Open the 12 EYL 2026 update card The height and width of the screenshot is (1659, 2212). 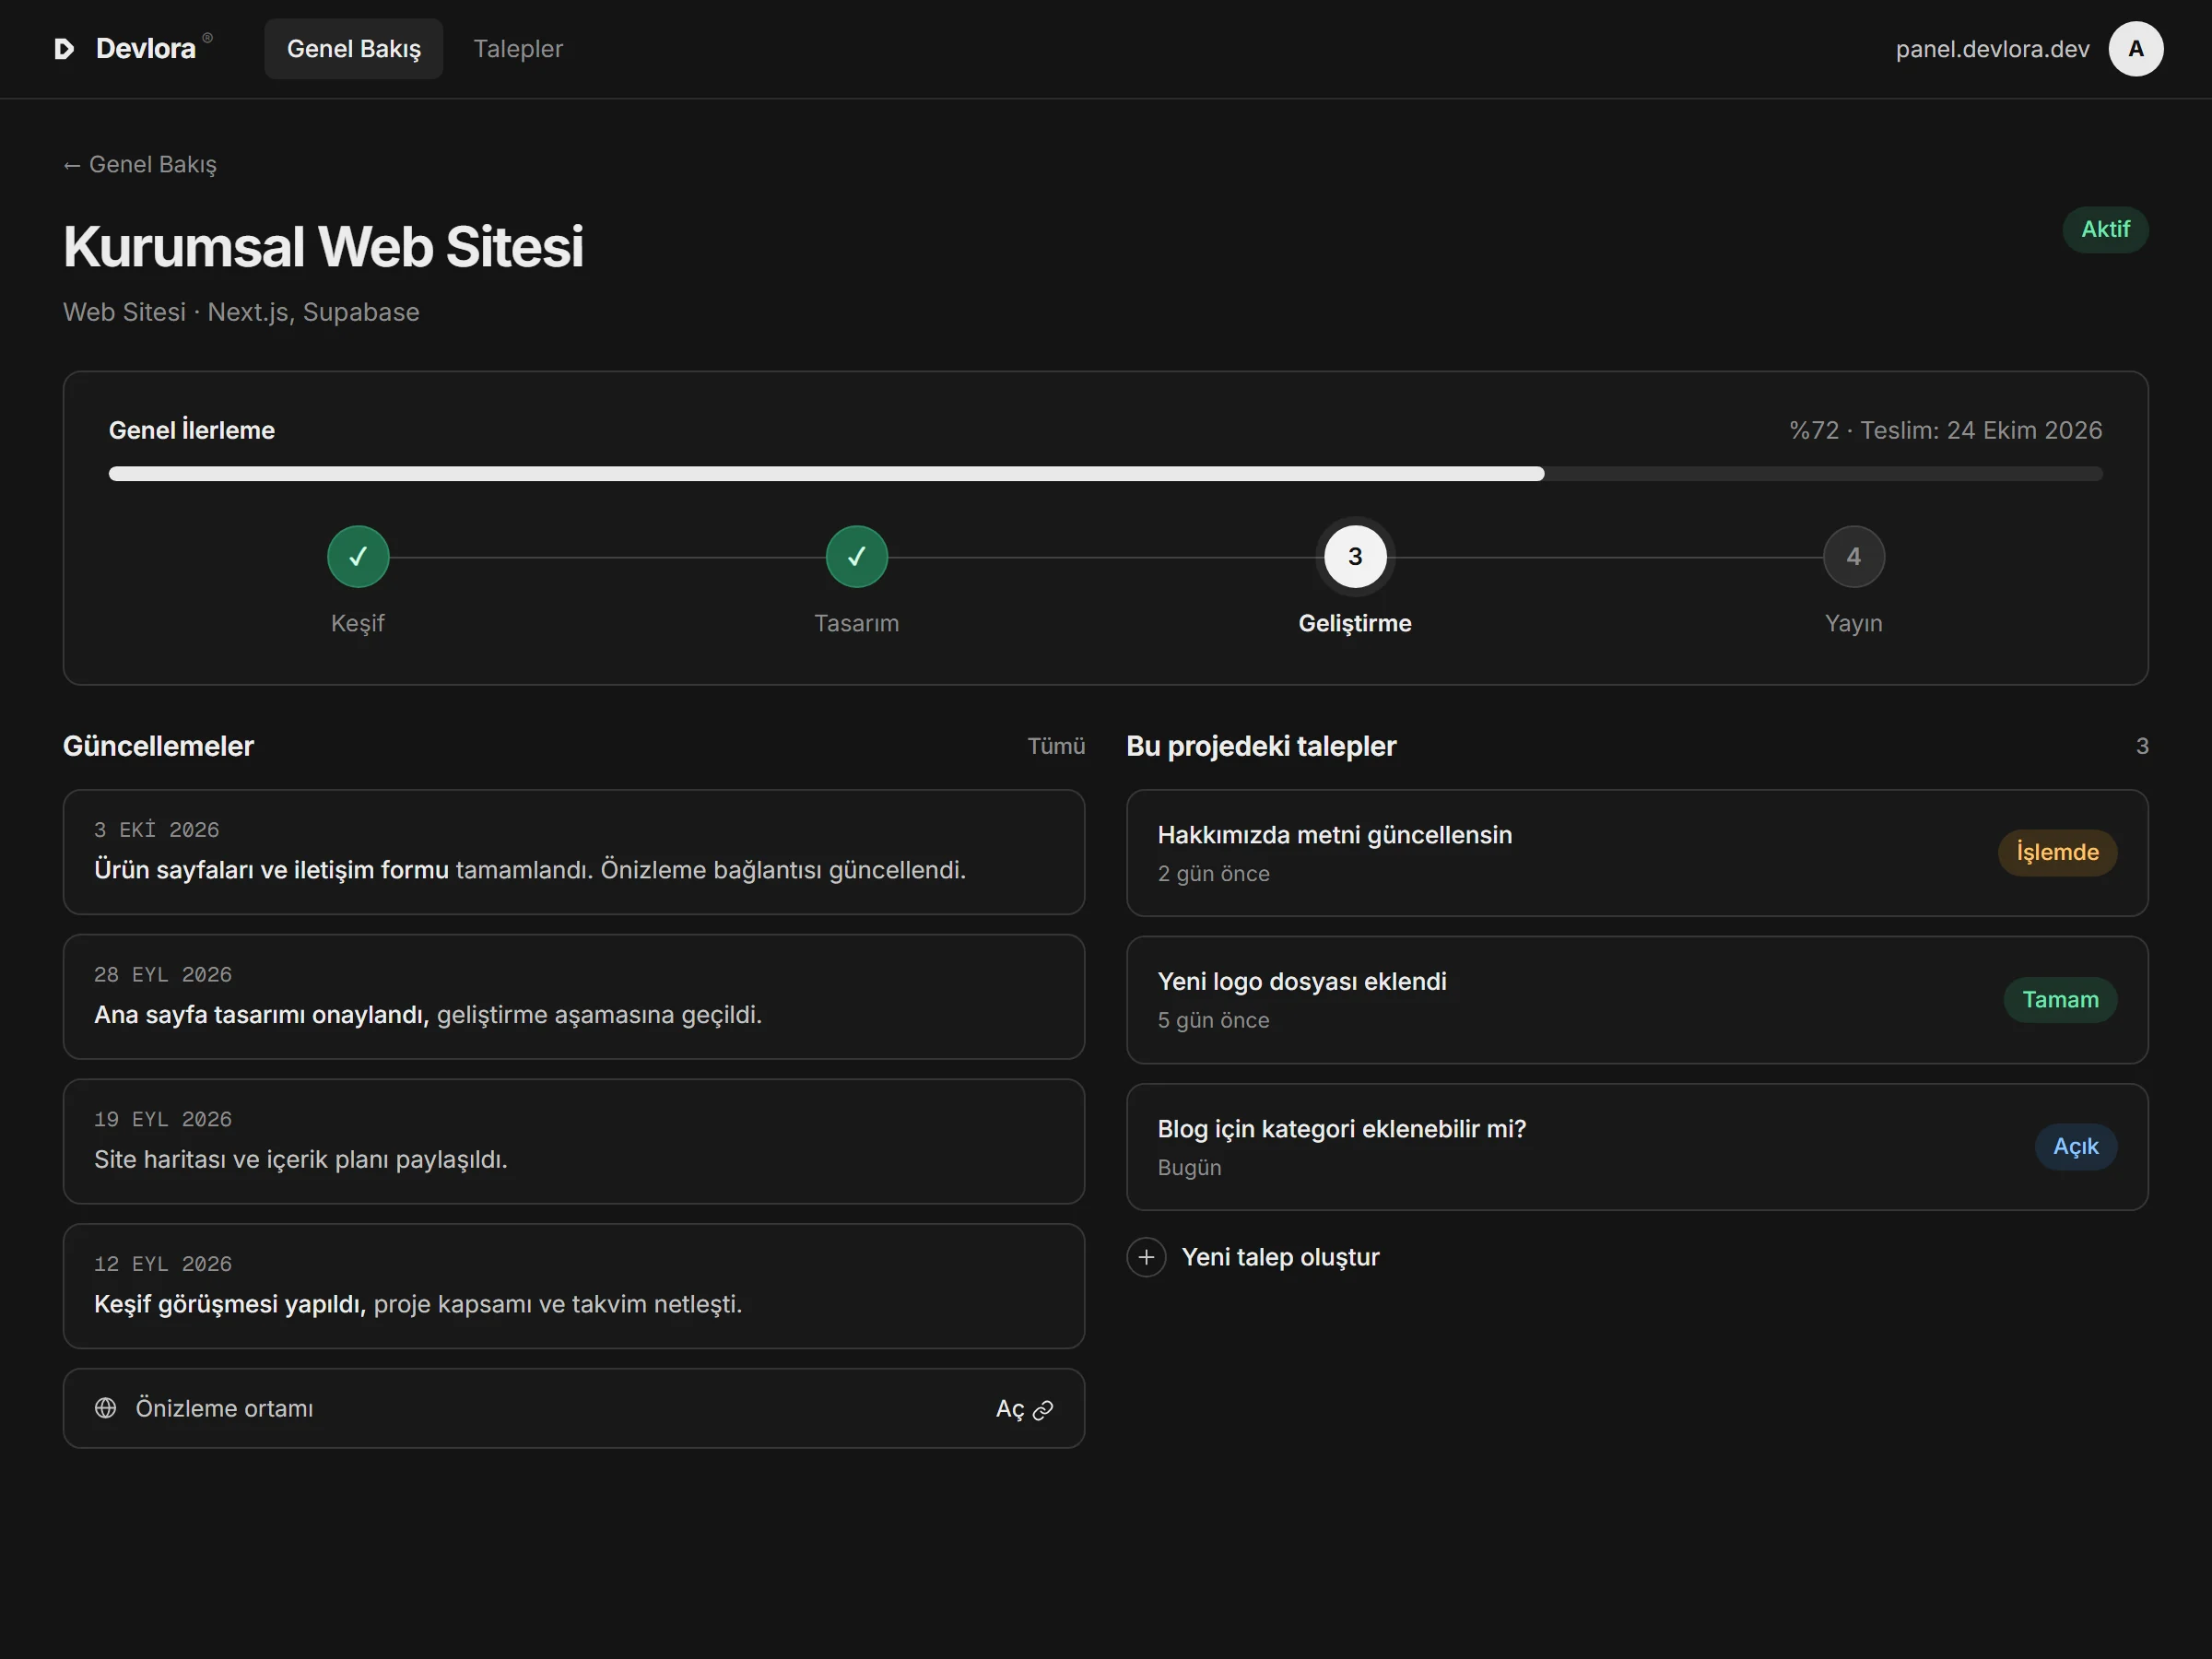click(x=573, y=1286)
